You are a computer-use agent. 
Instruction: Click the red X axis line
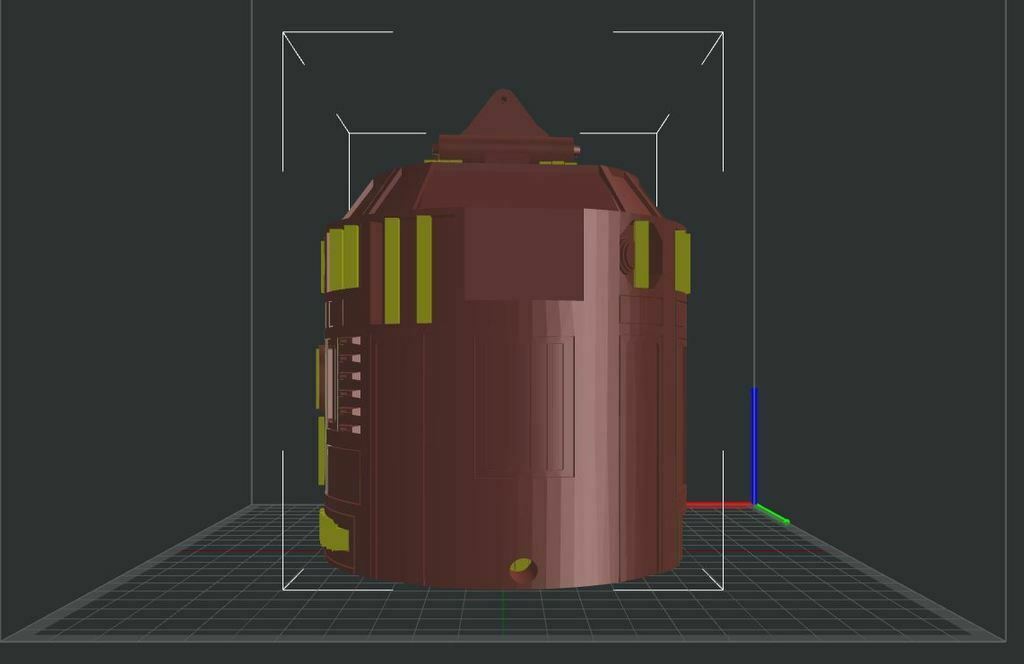(719, 505)
